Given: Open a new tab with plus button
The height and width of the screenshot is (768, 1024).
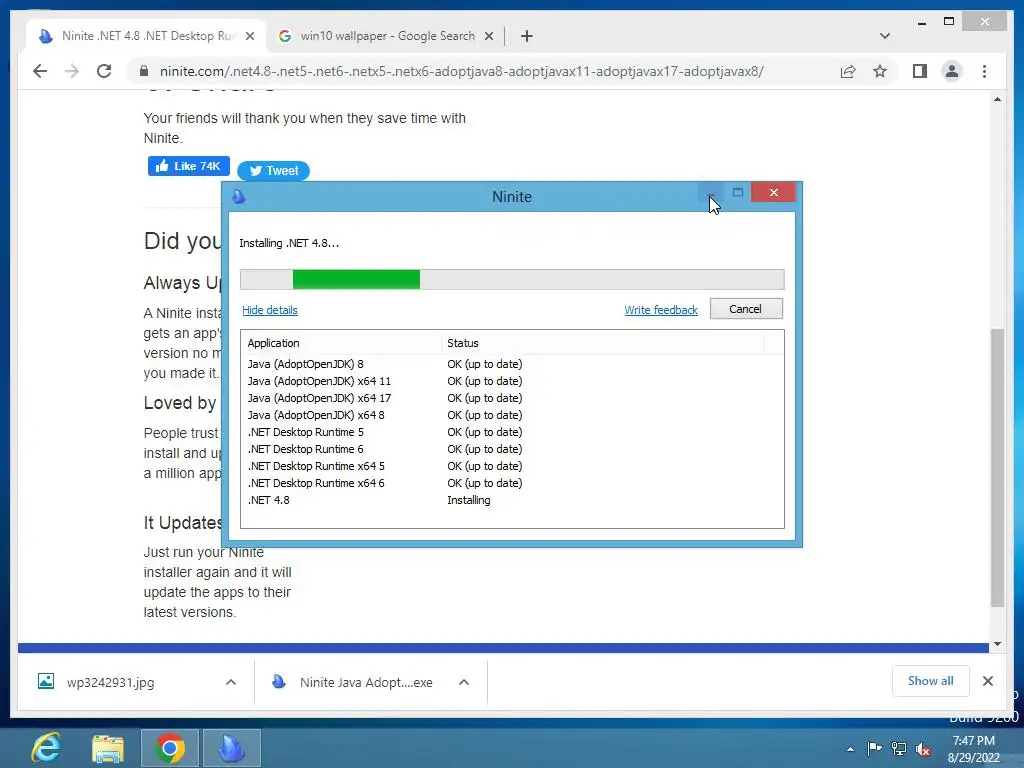Looking at the screenshot, I should [526, 36].
